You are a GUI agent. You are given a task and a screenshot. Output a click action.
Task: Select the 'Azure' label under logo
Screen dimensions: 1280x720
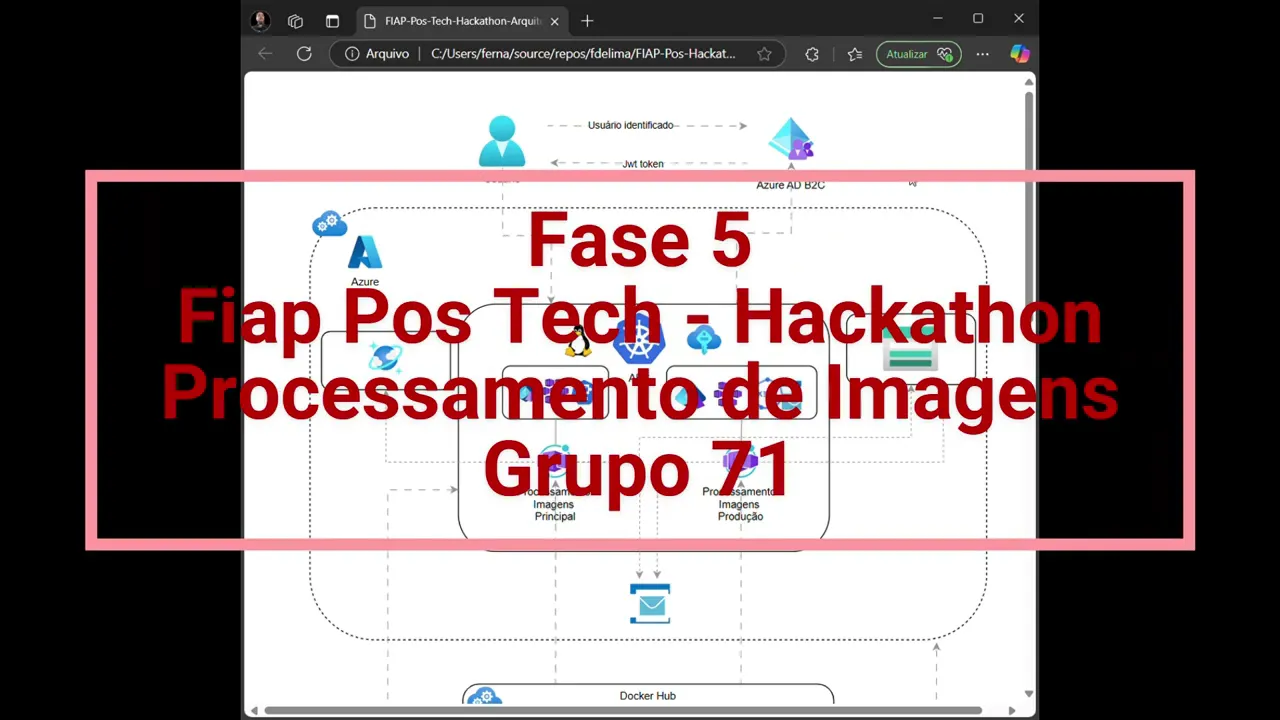coord(365,282)
